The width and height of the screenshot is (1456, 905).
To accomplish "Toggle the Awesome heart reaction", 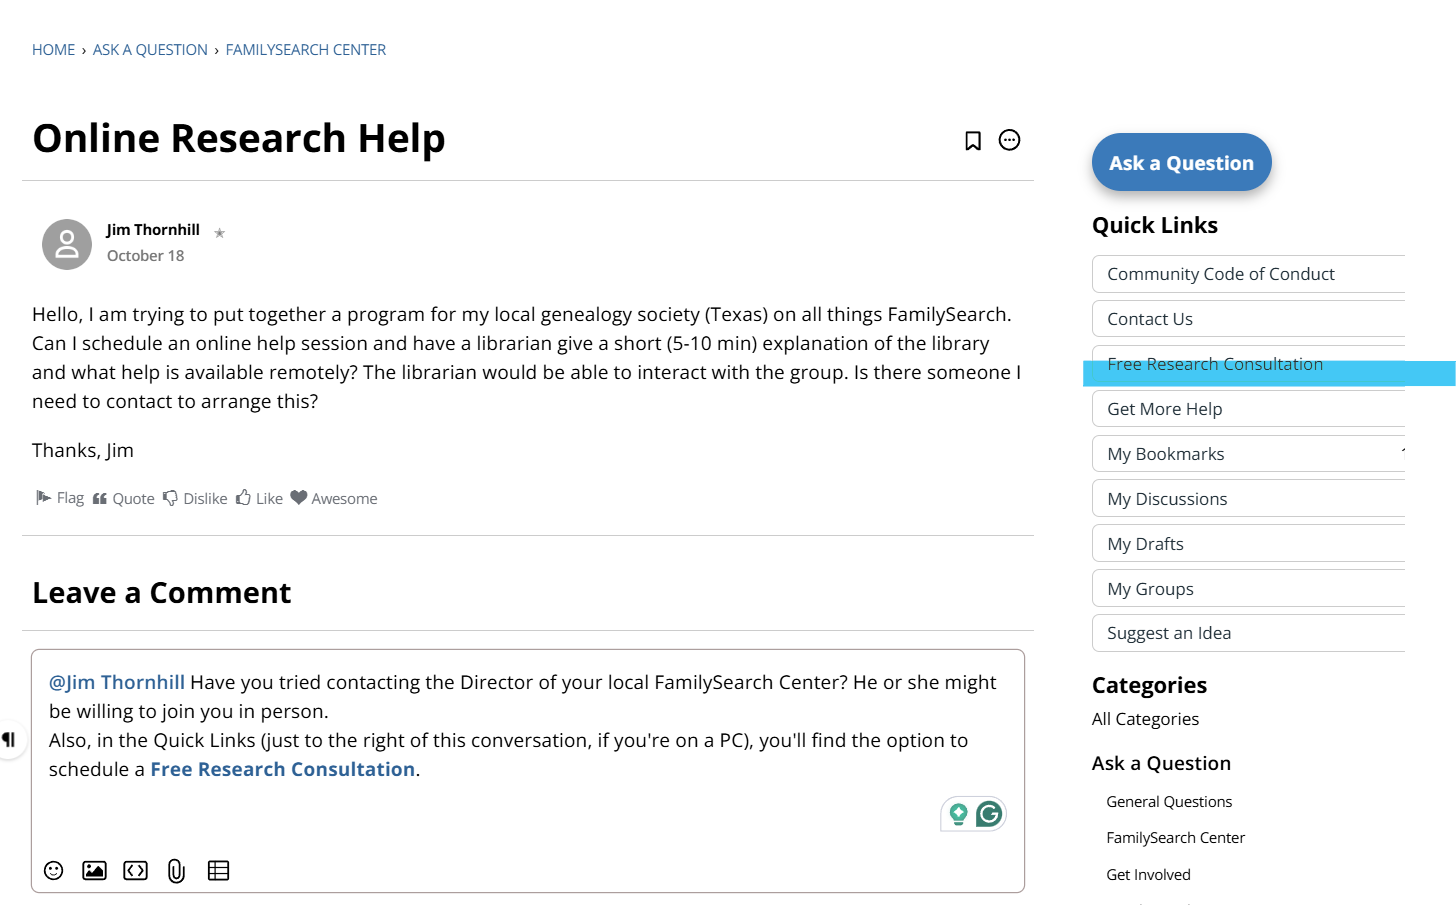I will pos(334,498).
